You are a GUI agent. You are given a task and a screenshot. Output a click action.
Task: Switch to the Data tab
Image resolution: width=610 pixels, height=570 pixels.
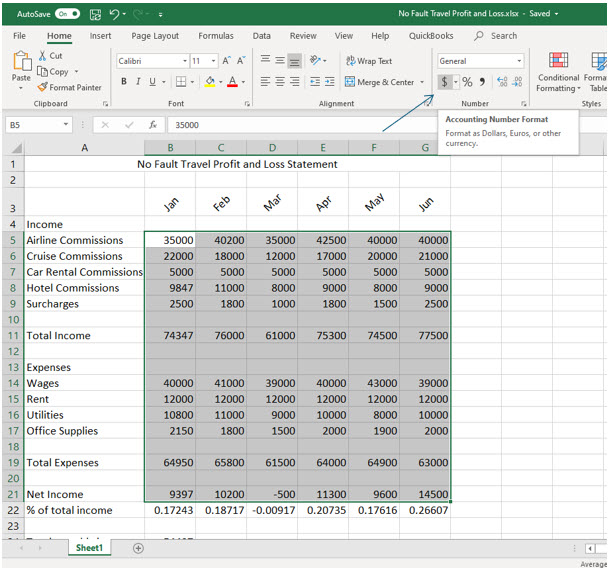(x=261, y=36)
